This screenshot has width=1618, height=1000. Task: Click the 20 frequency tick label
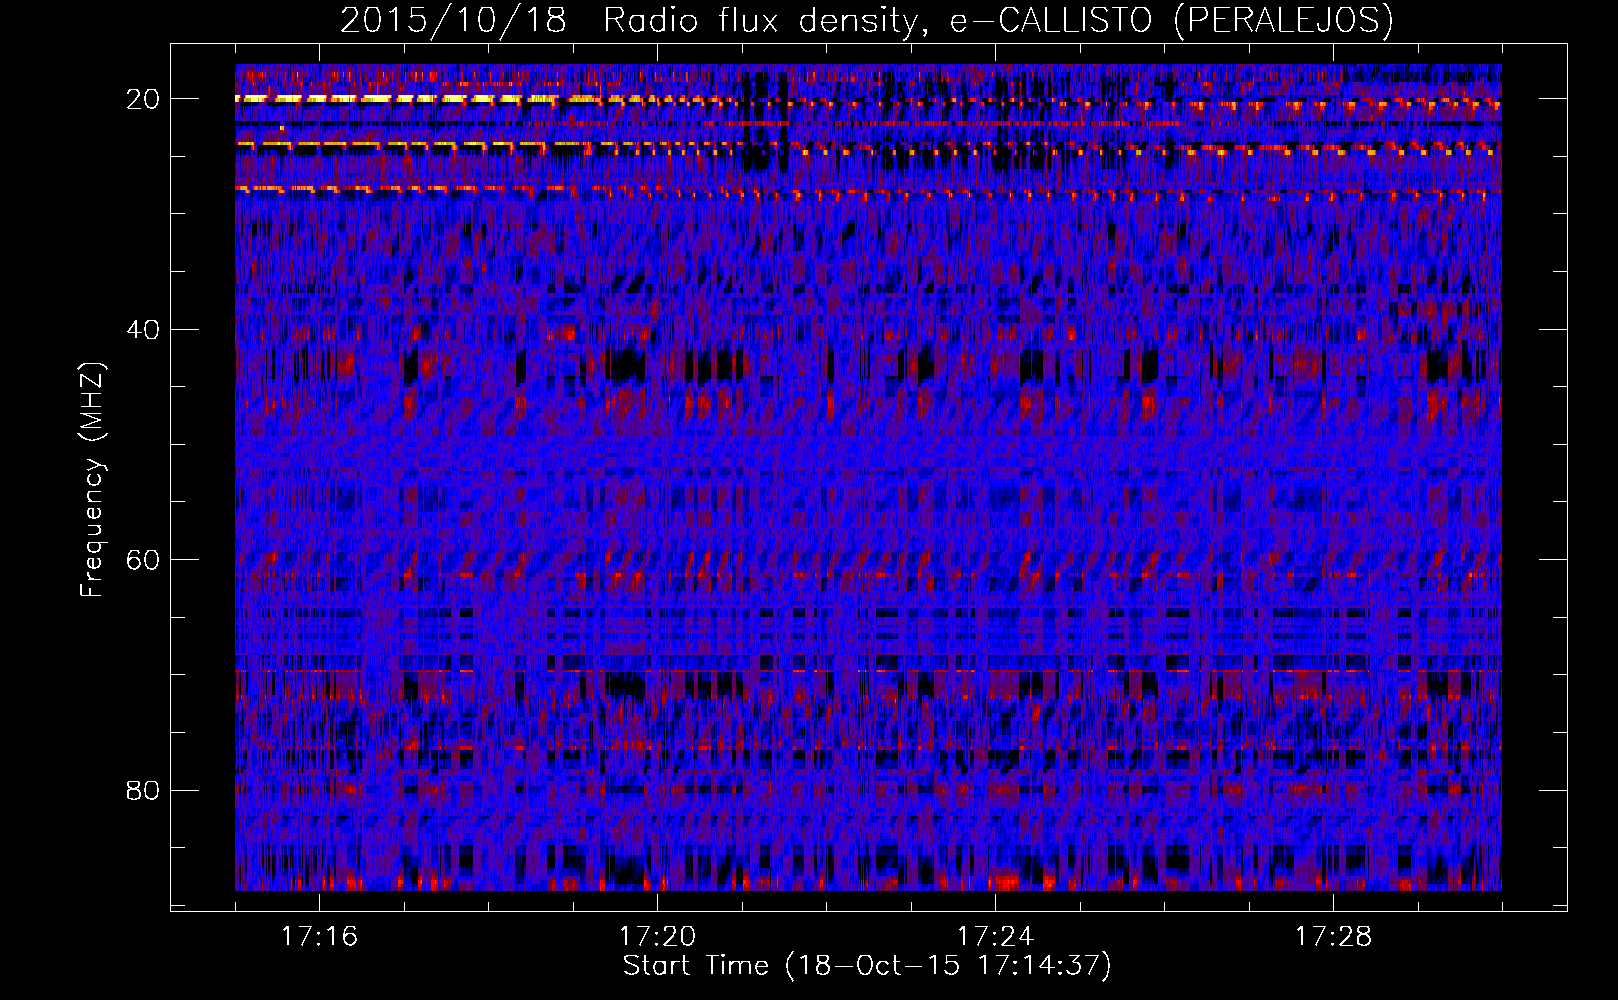(143, 99)
